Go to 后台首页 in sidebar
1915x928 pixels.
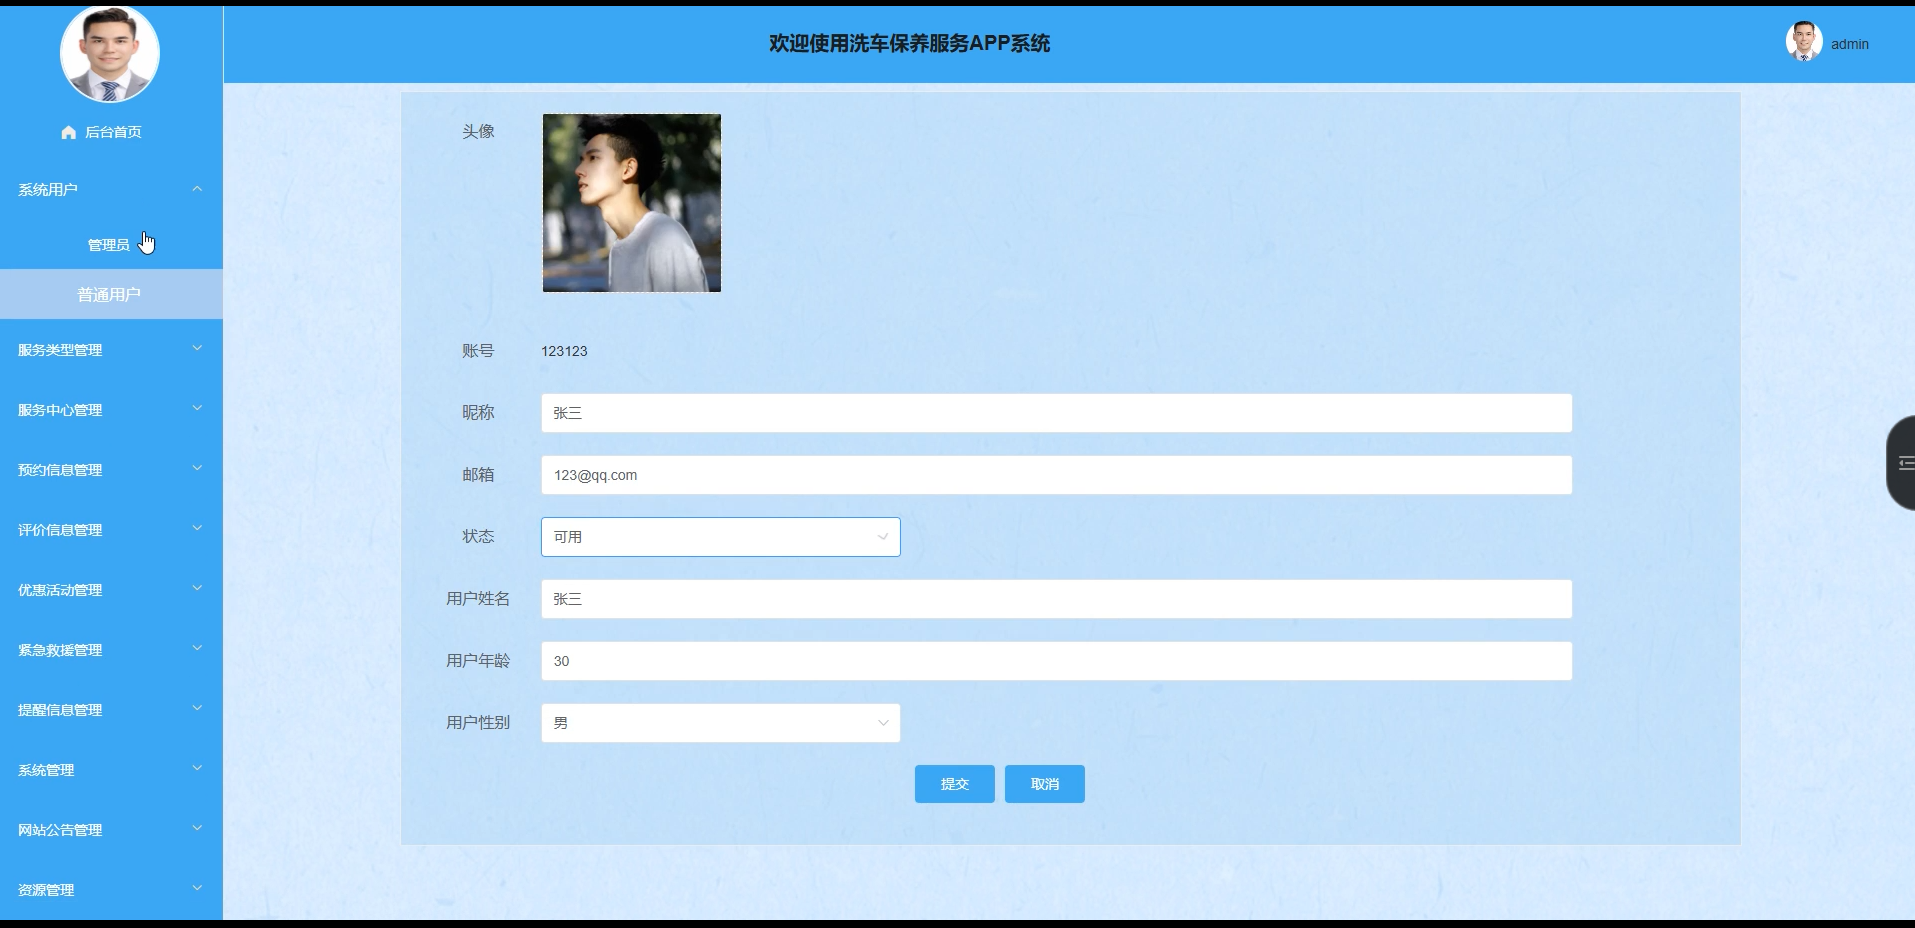[x=113, y=132]
